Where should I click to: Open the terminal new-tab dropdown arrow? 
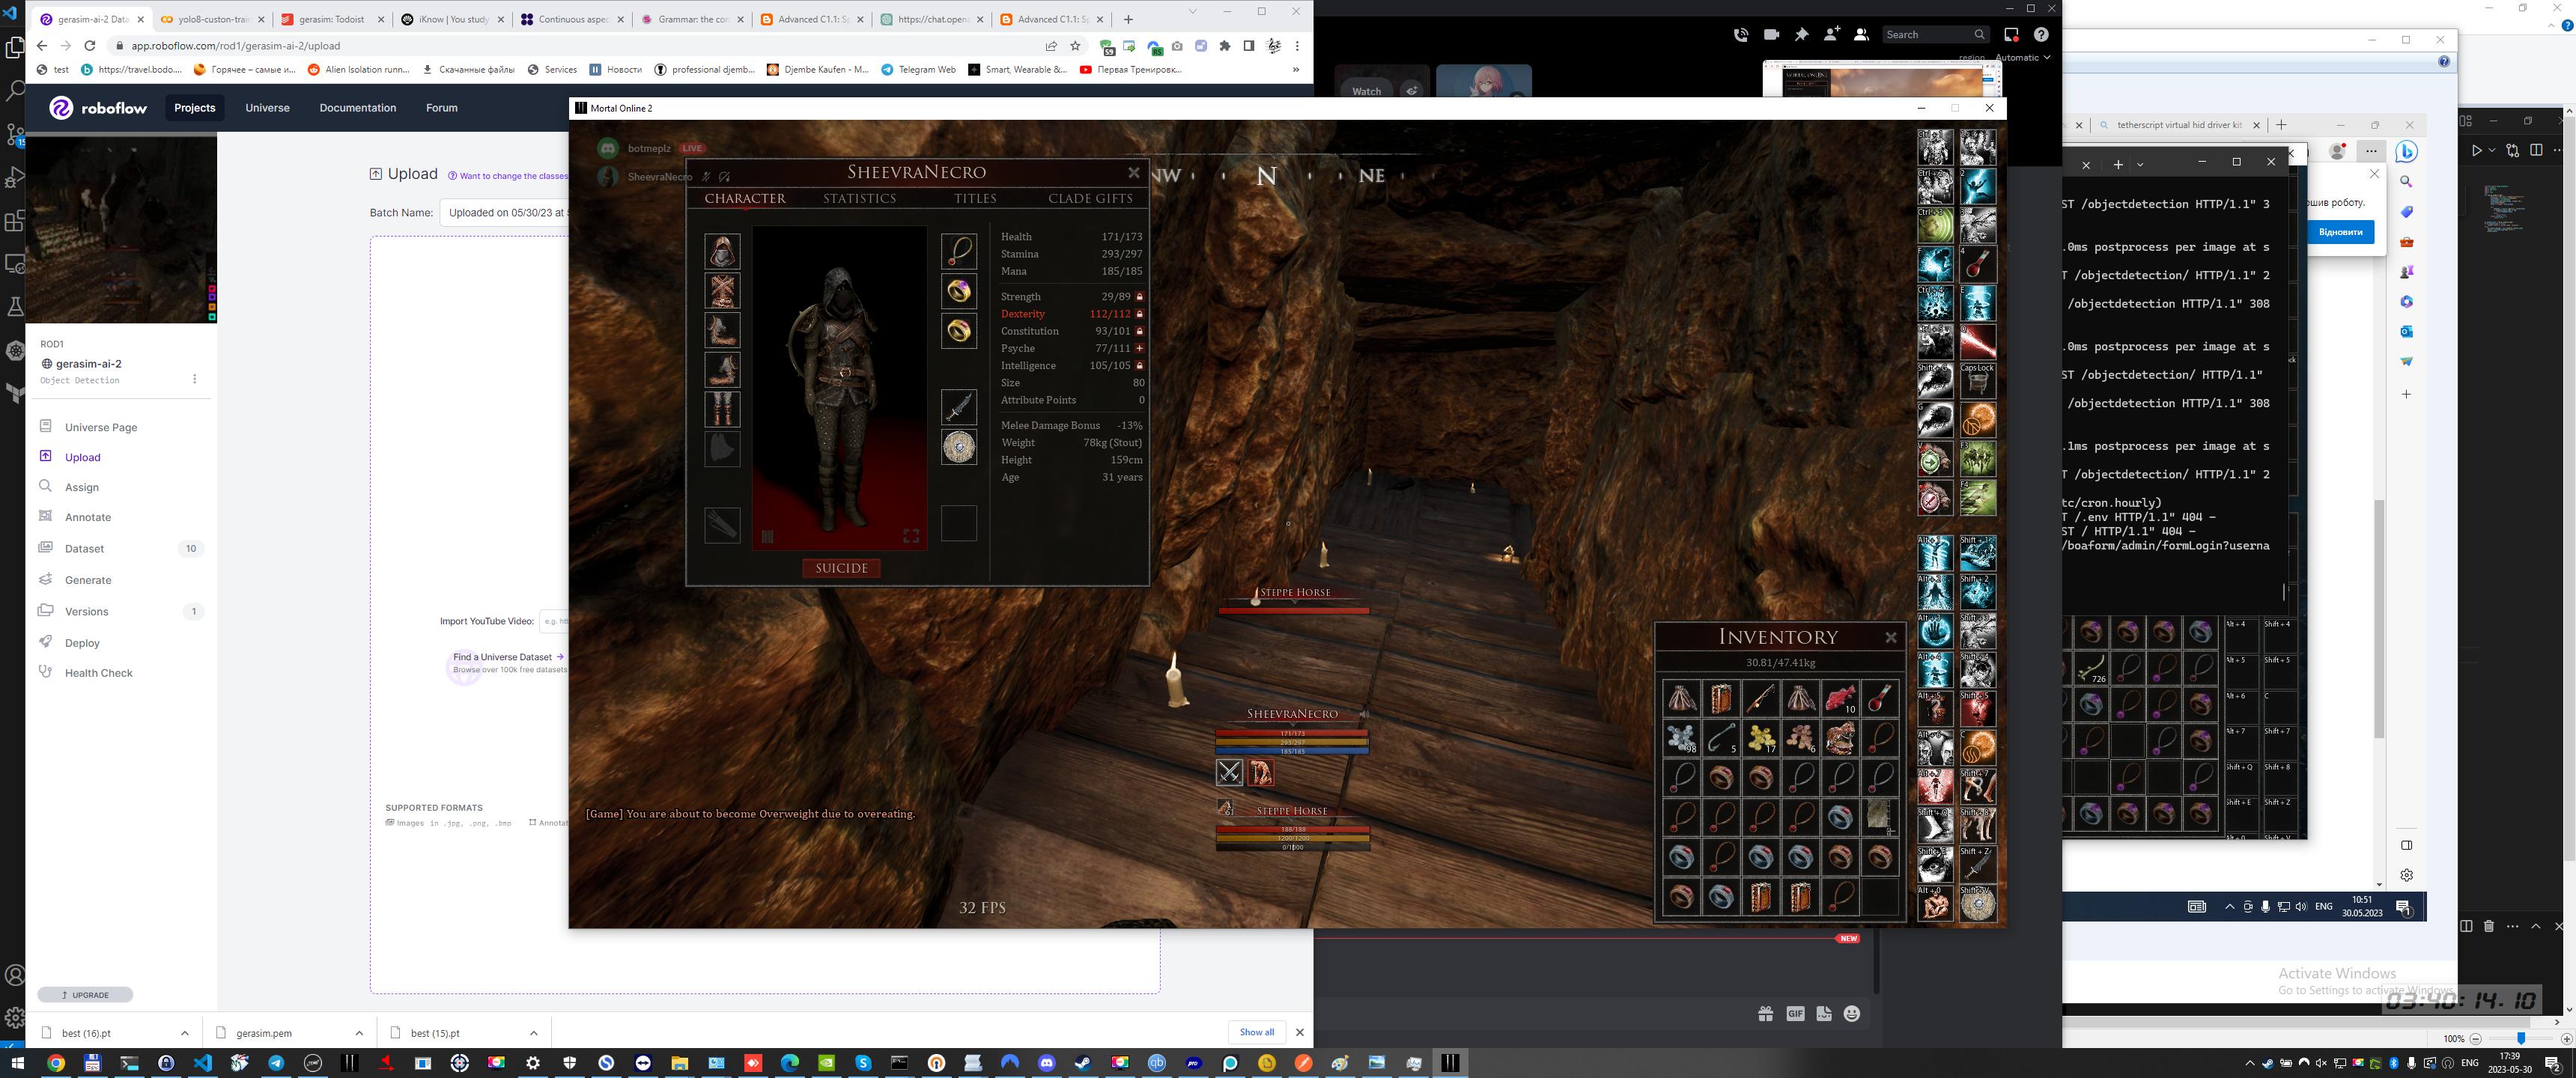point(2140,164)
